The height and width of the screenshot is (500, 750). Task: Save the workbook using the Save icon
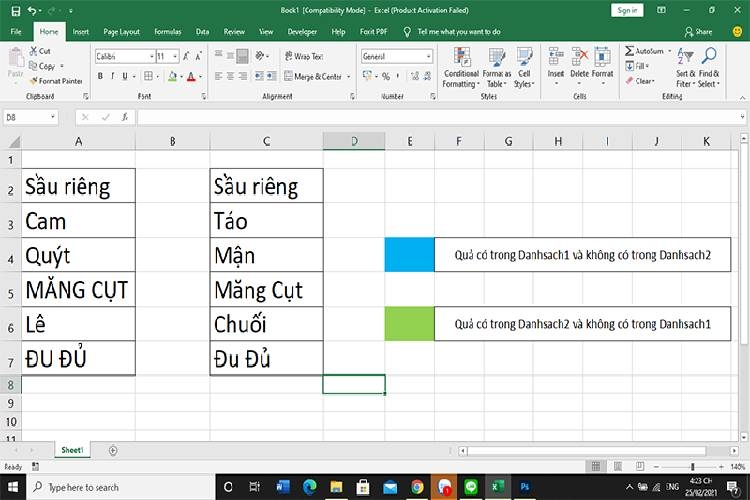point(16,11)
